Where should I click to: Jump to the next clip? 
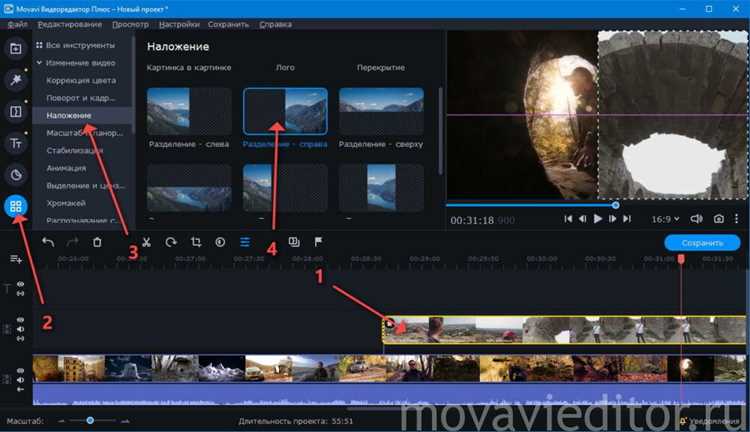[627, 219]
